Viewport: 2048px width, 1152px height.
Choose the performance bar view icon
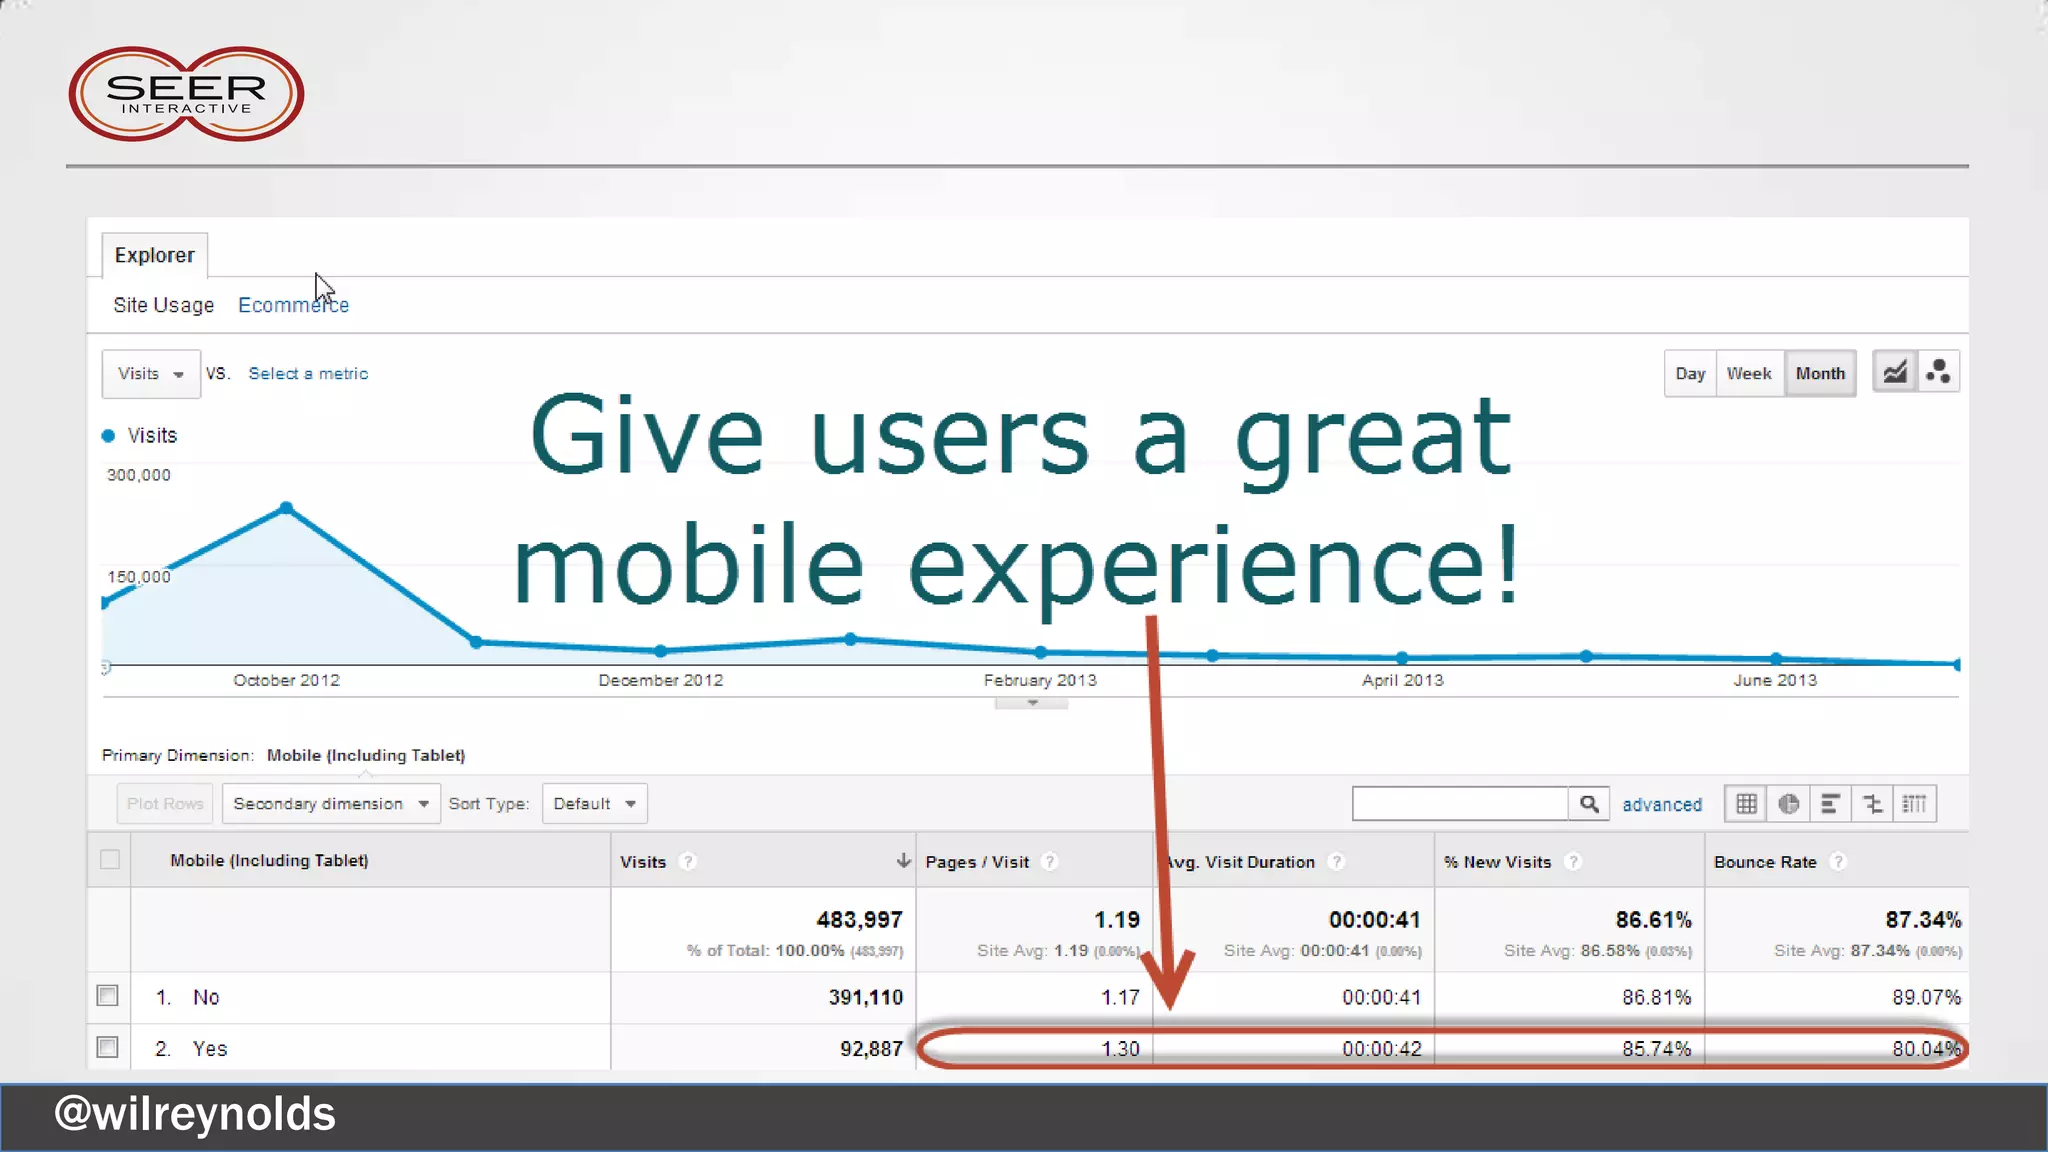1830,804
